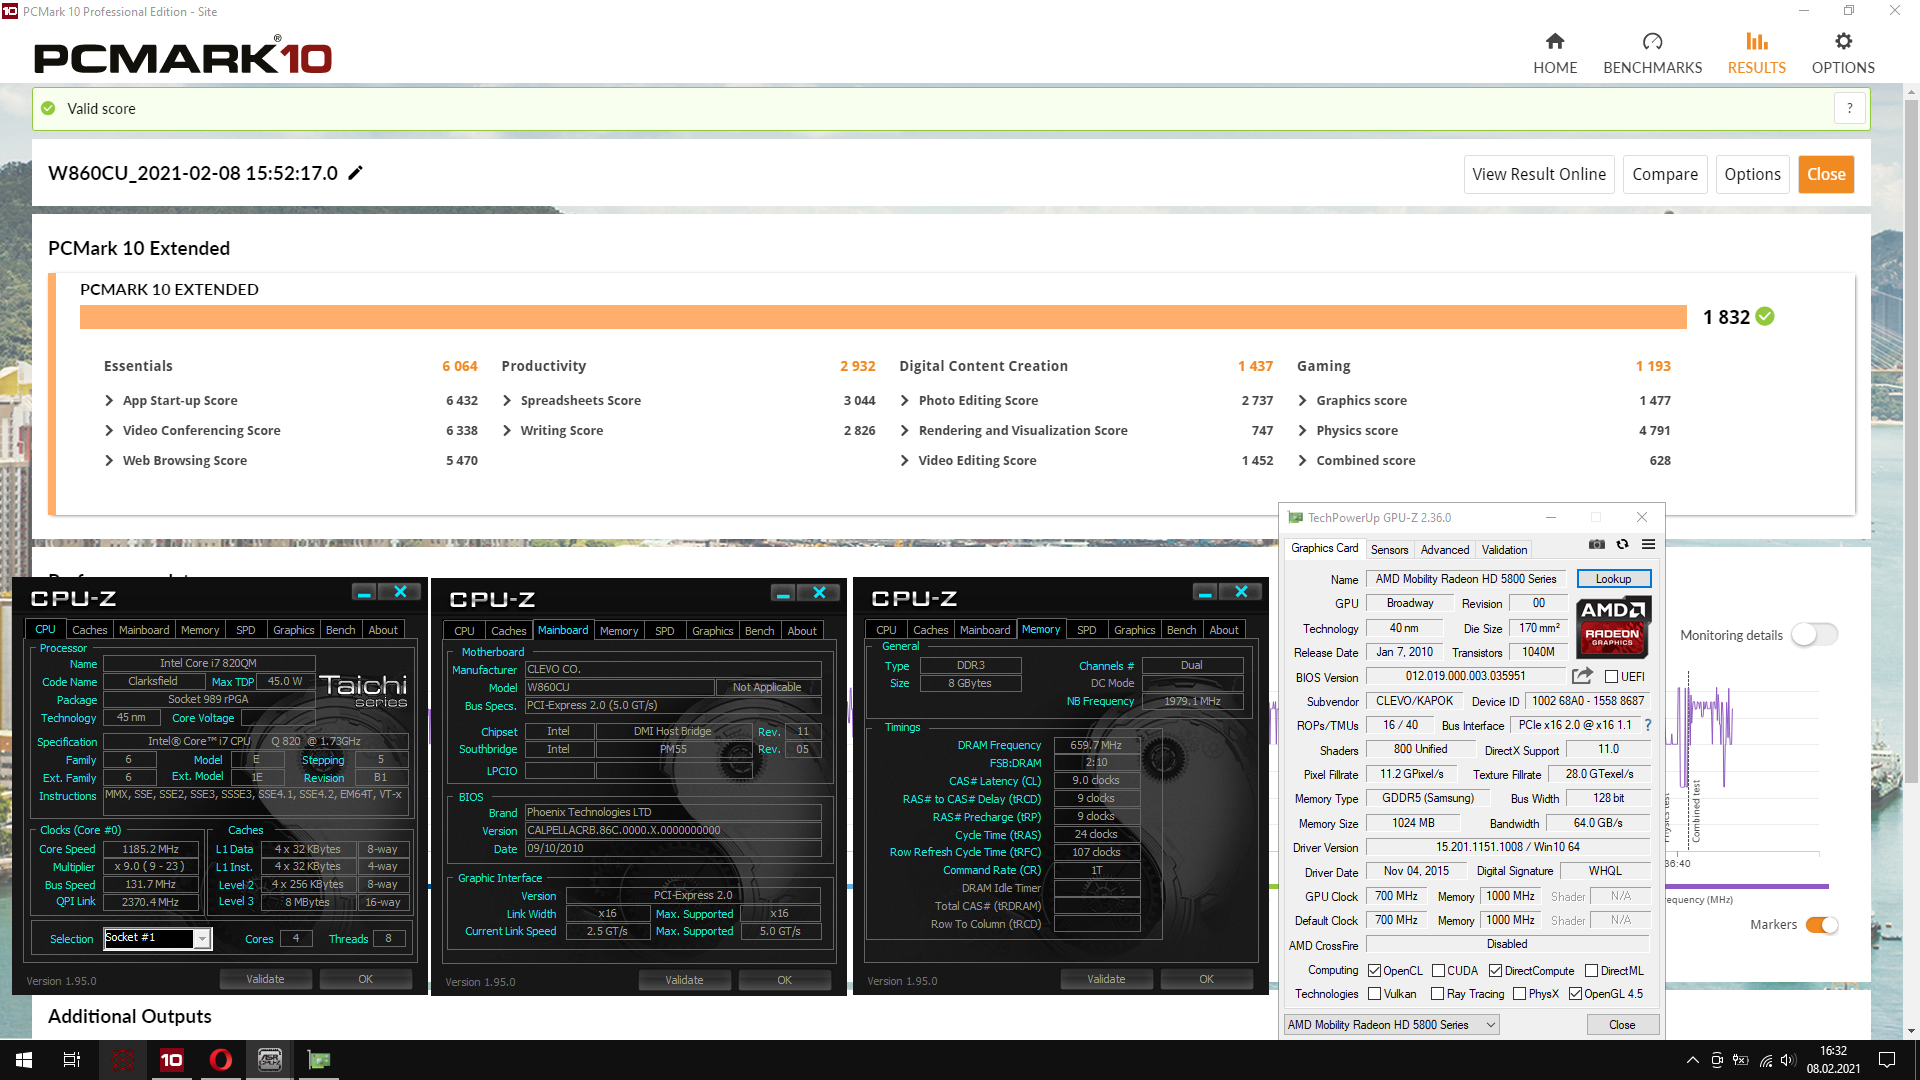Click the GPU-Z GPU Name field

(1466, 579)
